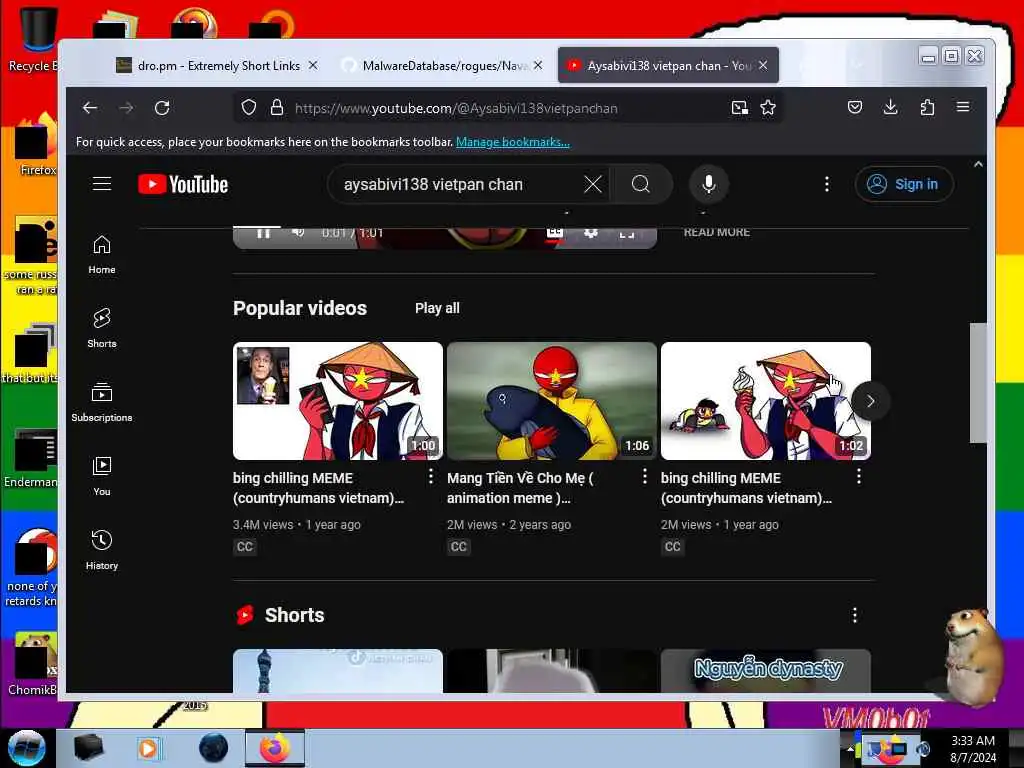Screen dimensions: 1024x768
Task: Run the YouTube search with the magnifier button
Action: click(x=641, y=184)
